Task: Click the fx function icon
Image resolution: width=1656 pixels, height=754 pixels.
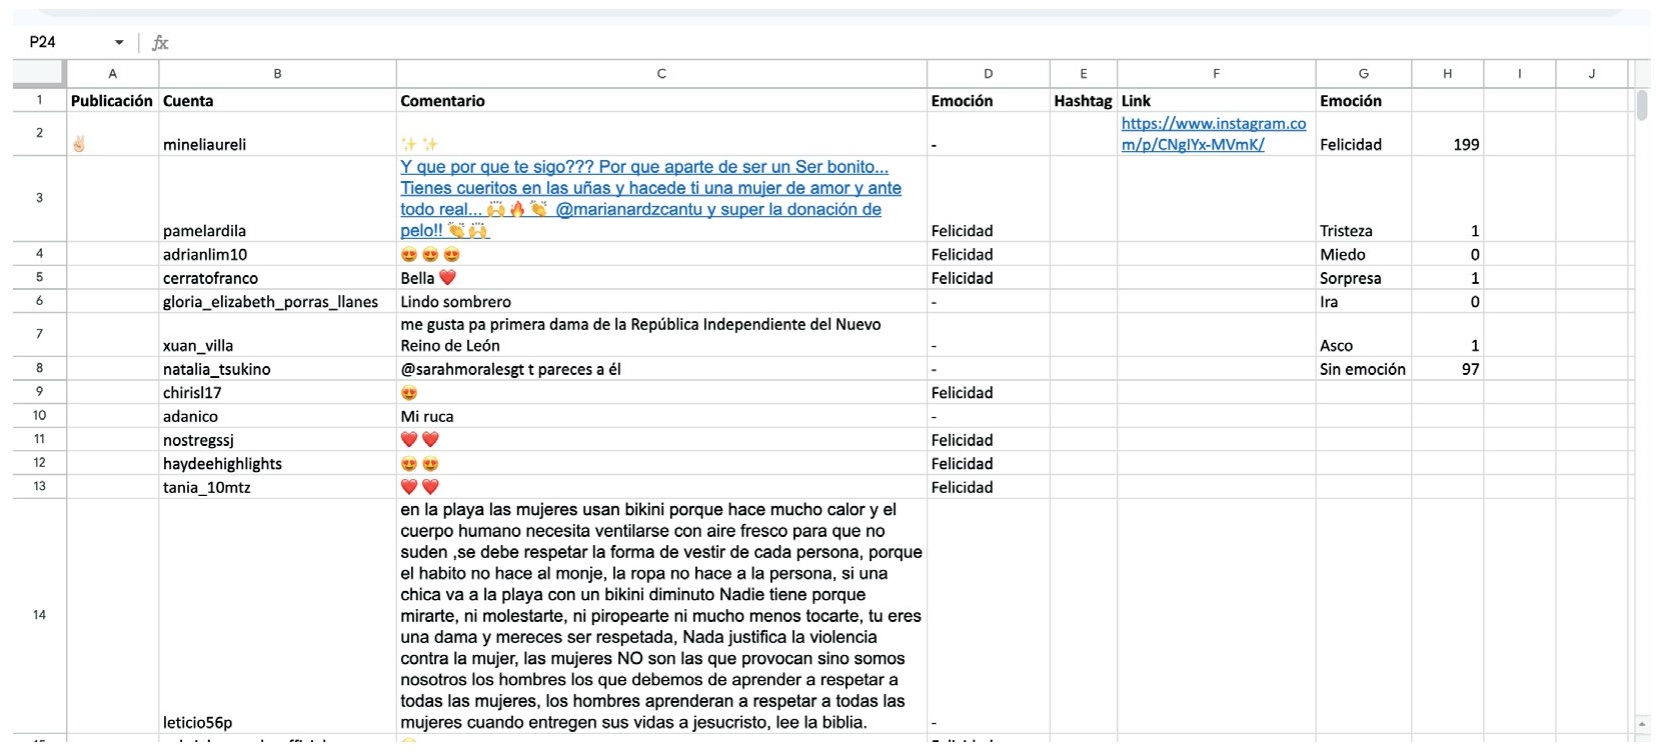Action: tap(160, 42)
